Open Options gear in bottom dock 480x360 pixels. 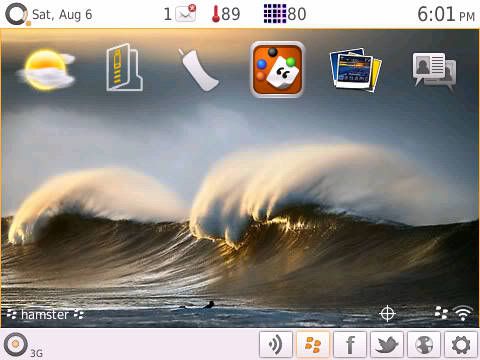(461, 344)
